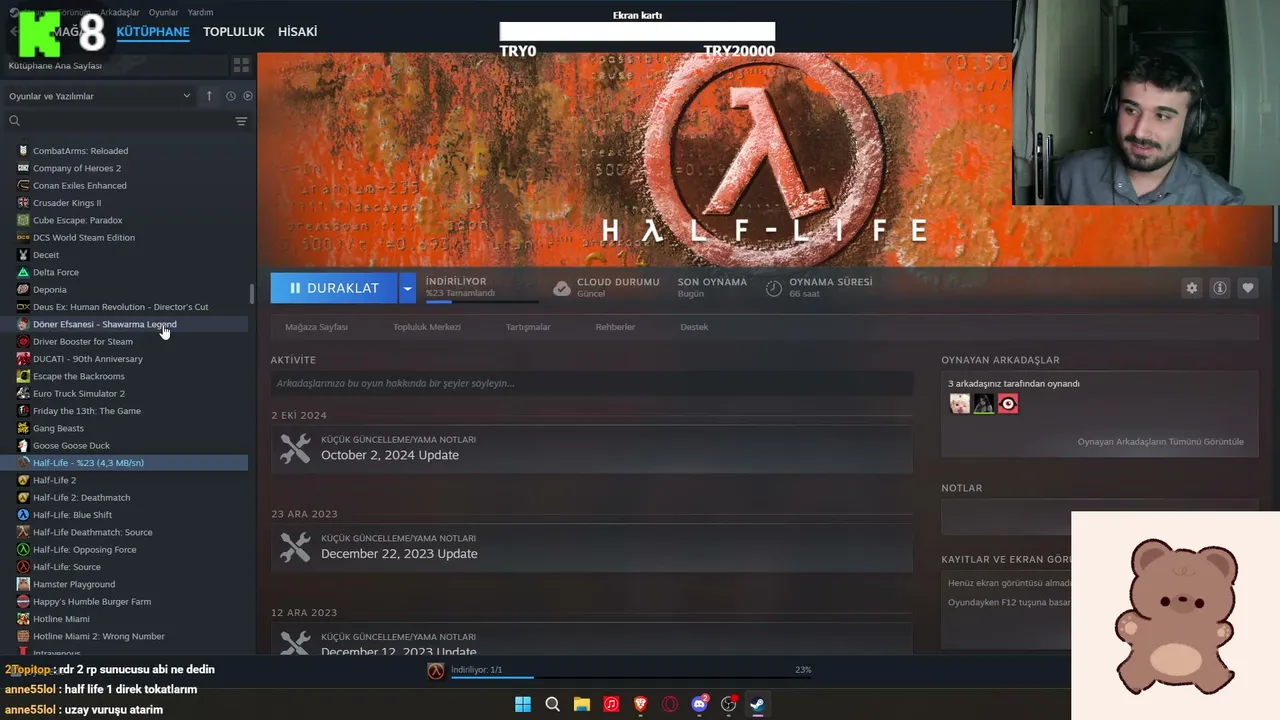1280x720 pixels.
Task: Open the Yardım menu
Action: click(x=200, y=12)
